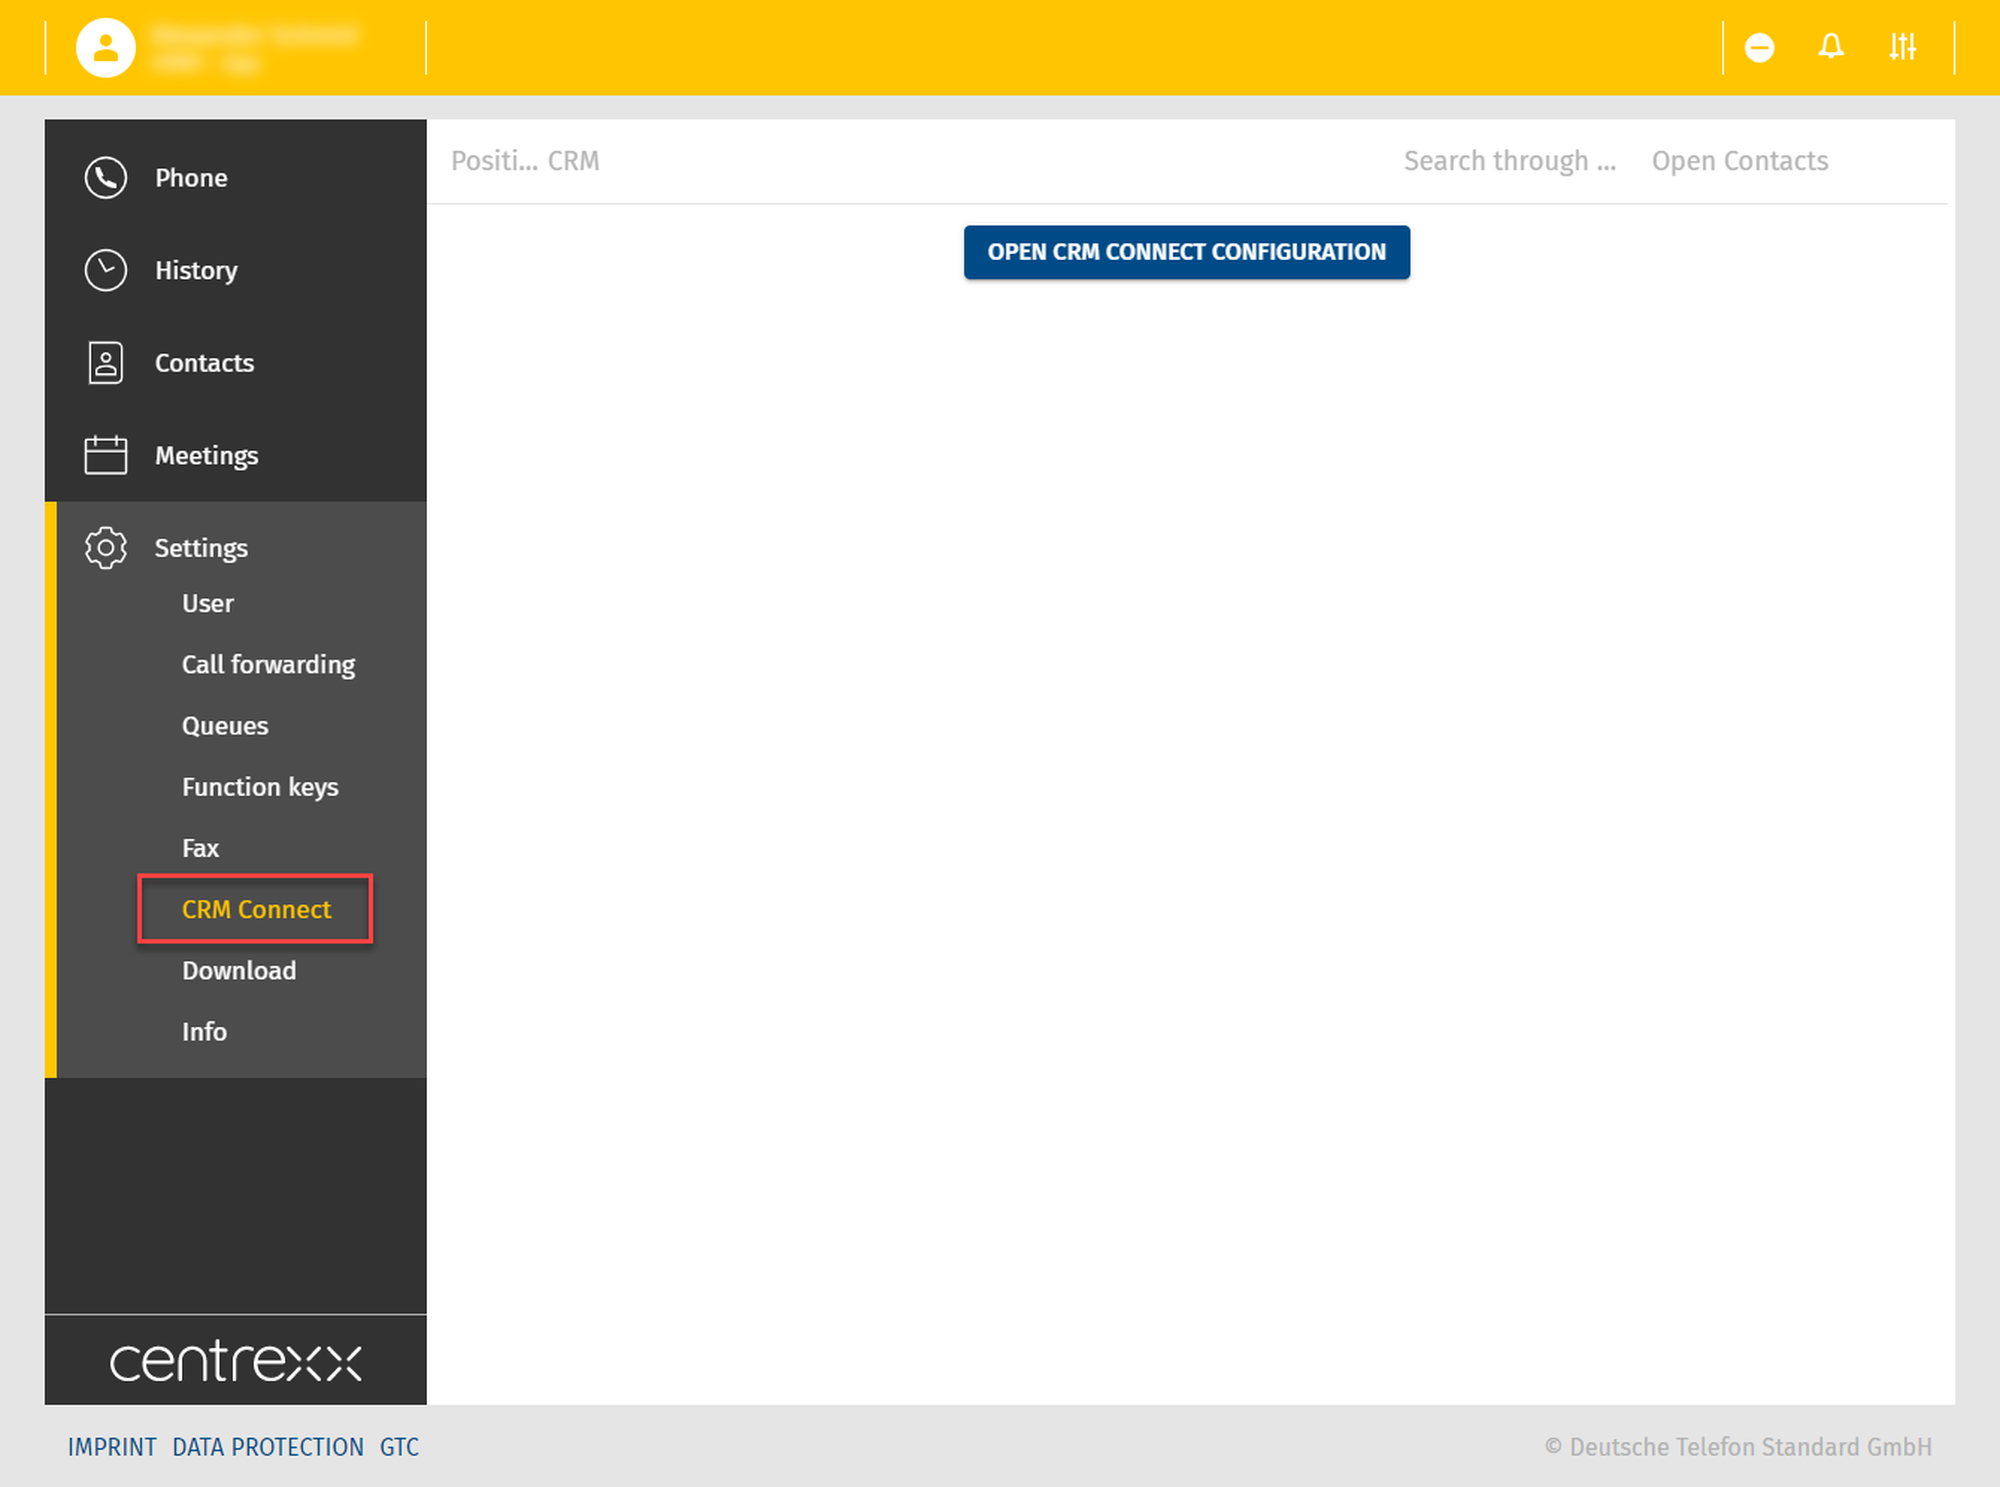Open the Call forwarding settings

pos(268,665)
